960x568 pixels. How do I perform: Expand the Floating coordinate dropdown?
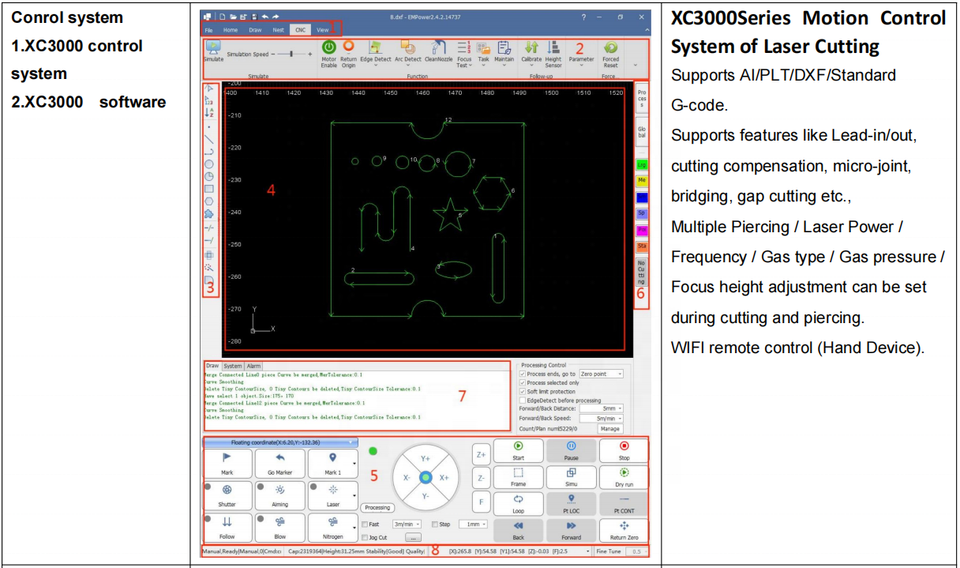click(x=351, y=443)
